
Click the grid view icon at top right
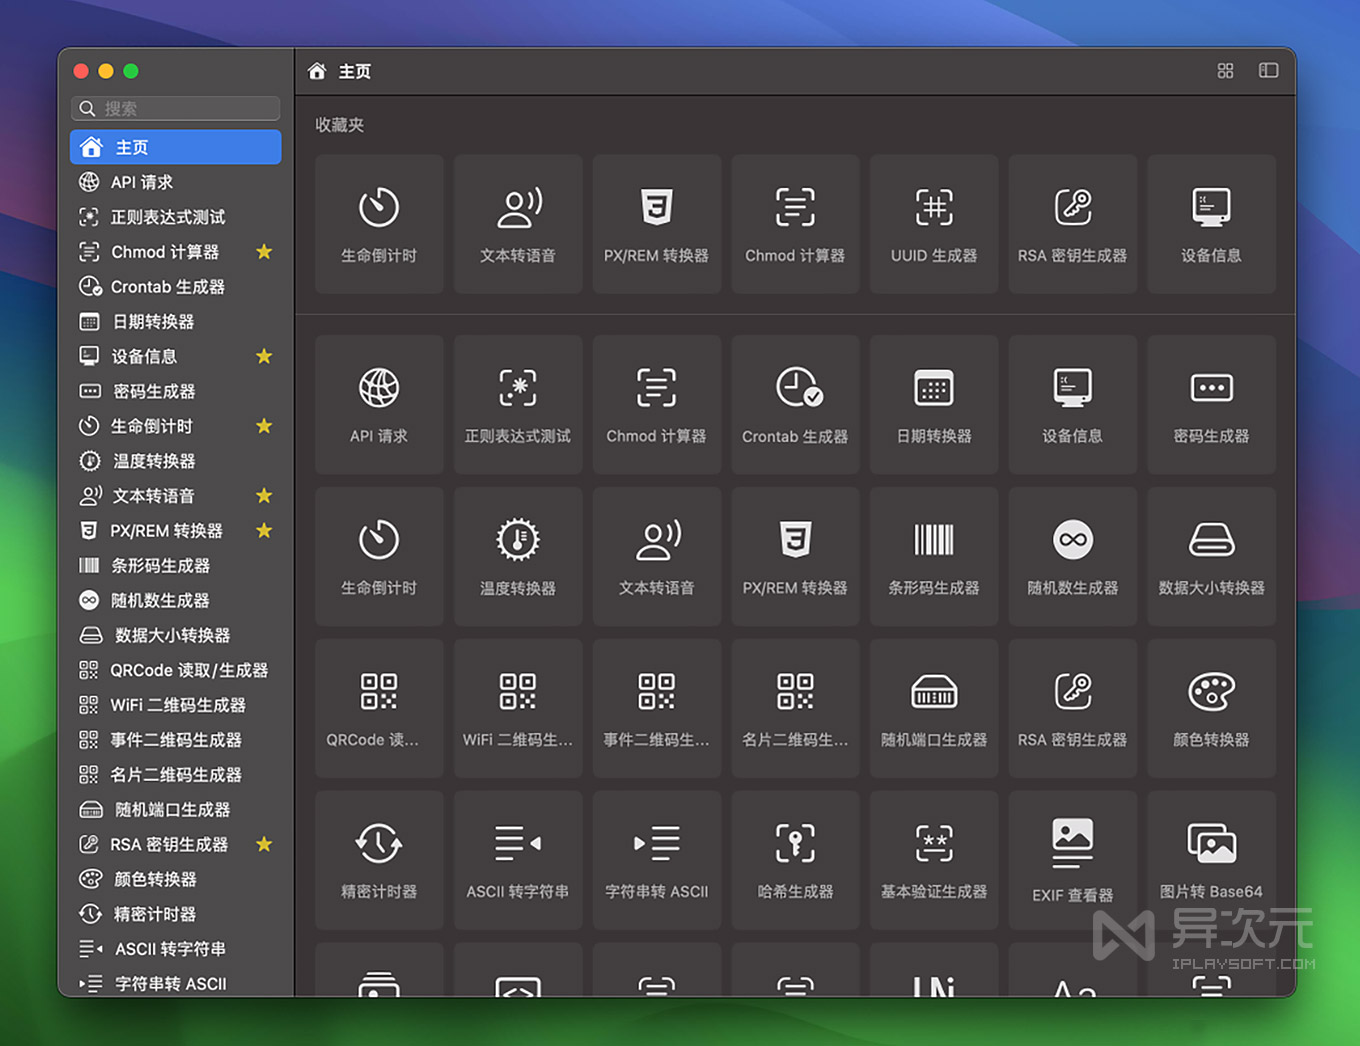1225,71
